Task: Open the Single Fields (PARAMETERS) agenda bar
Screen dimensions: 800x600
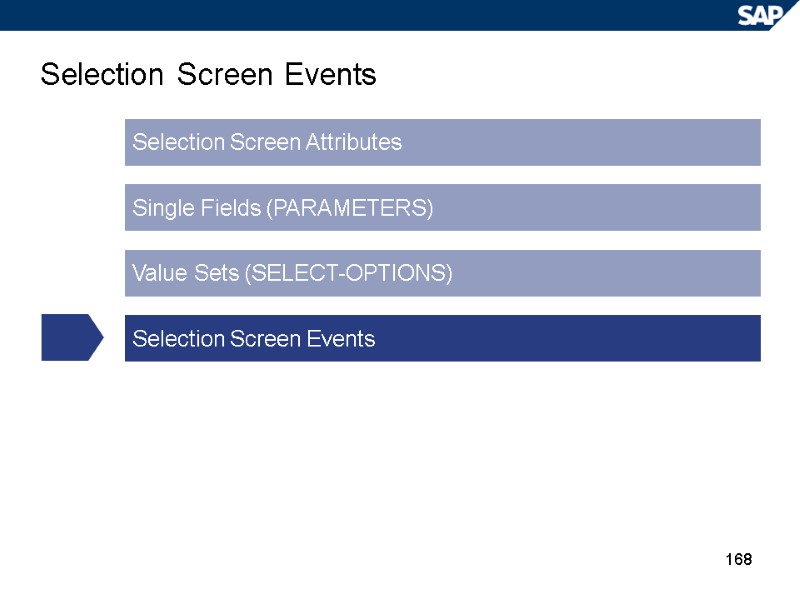Action: (x=442, y=208)
